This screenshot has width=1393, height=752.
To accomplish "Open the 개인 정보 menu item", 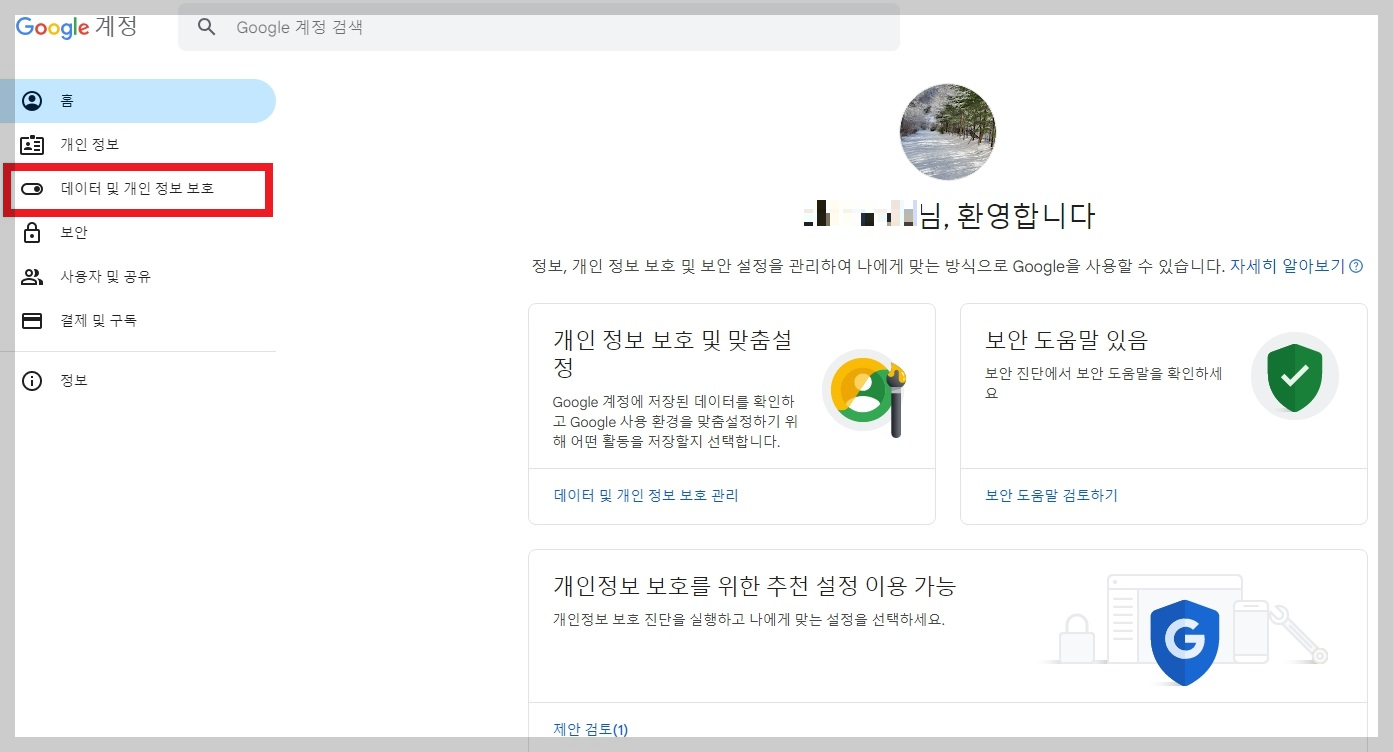I will [138, 145].
